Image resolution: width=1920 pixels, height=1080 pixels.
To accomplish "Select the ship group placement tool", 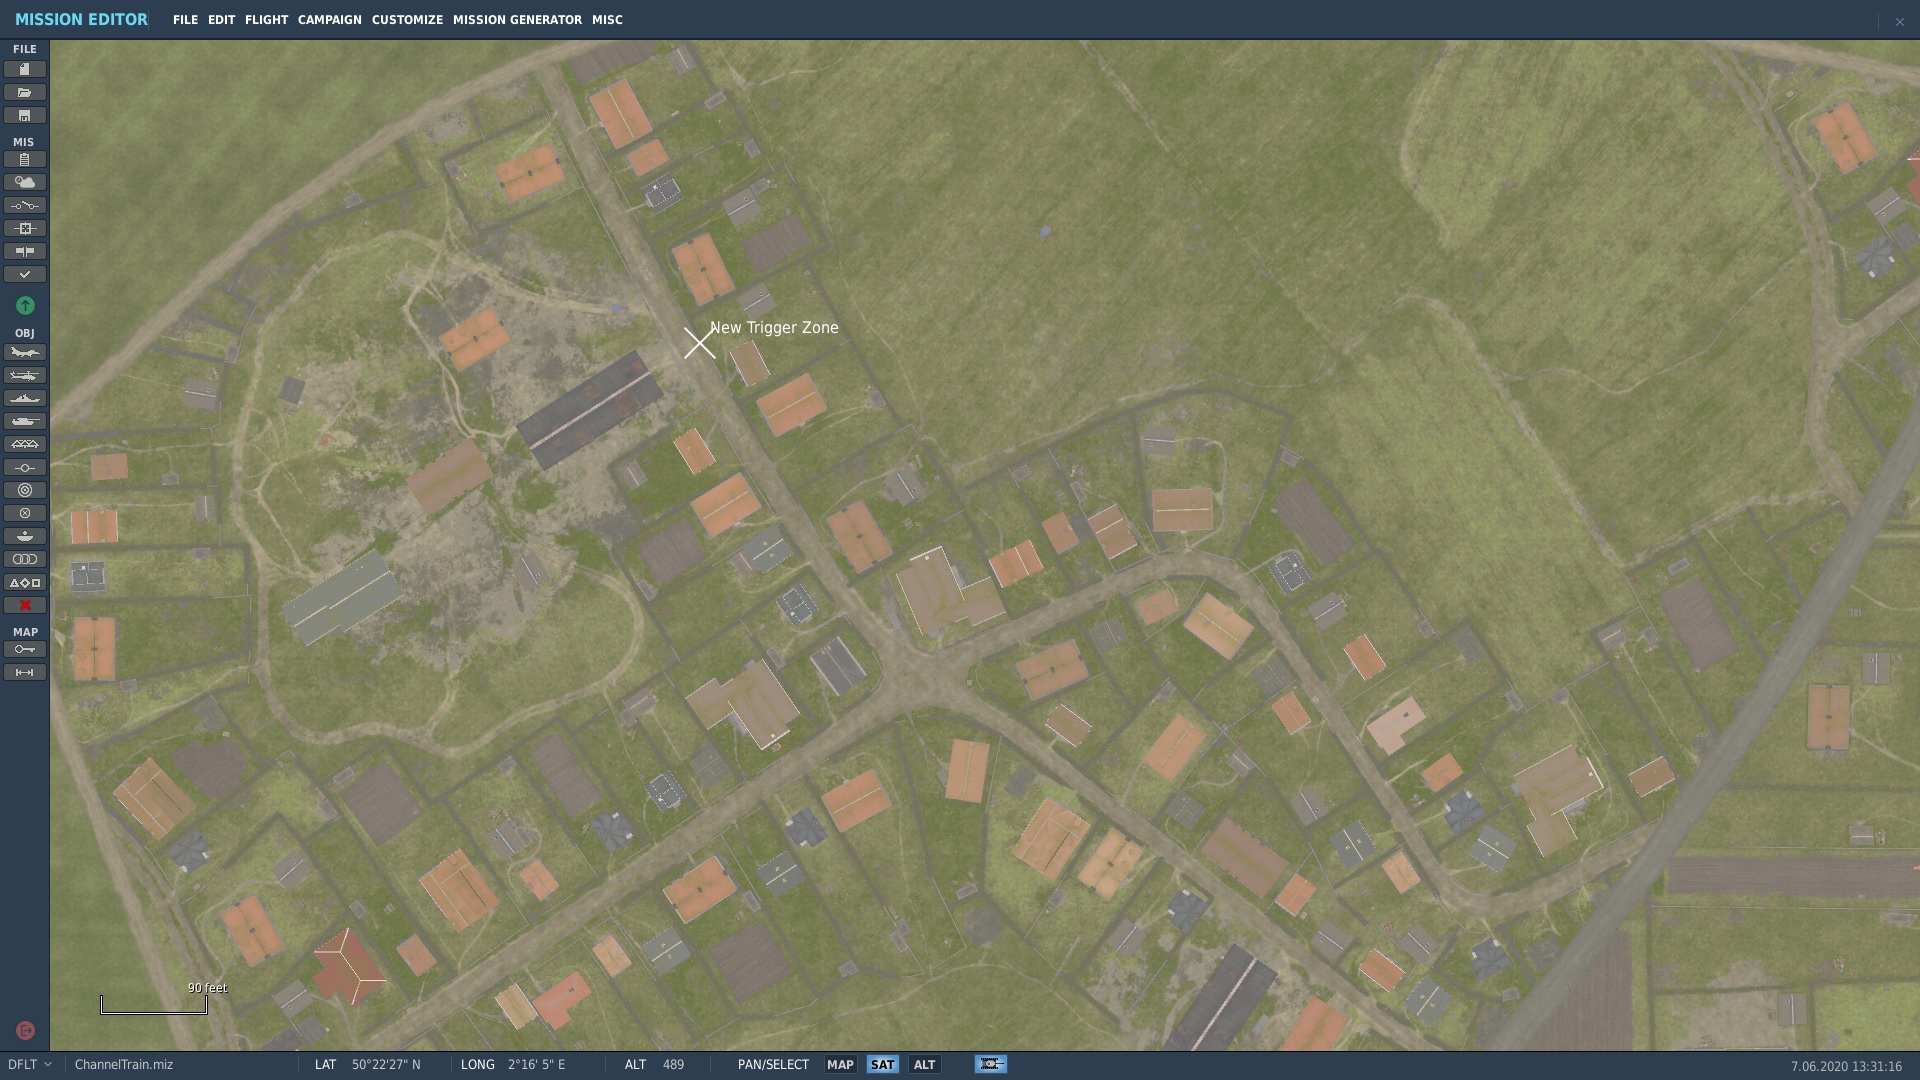I will pos(25,398).
